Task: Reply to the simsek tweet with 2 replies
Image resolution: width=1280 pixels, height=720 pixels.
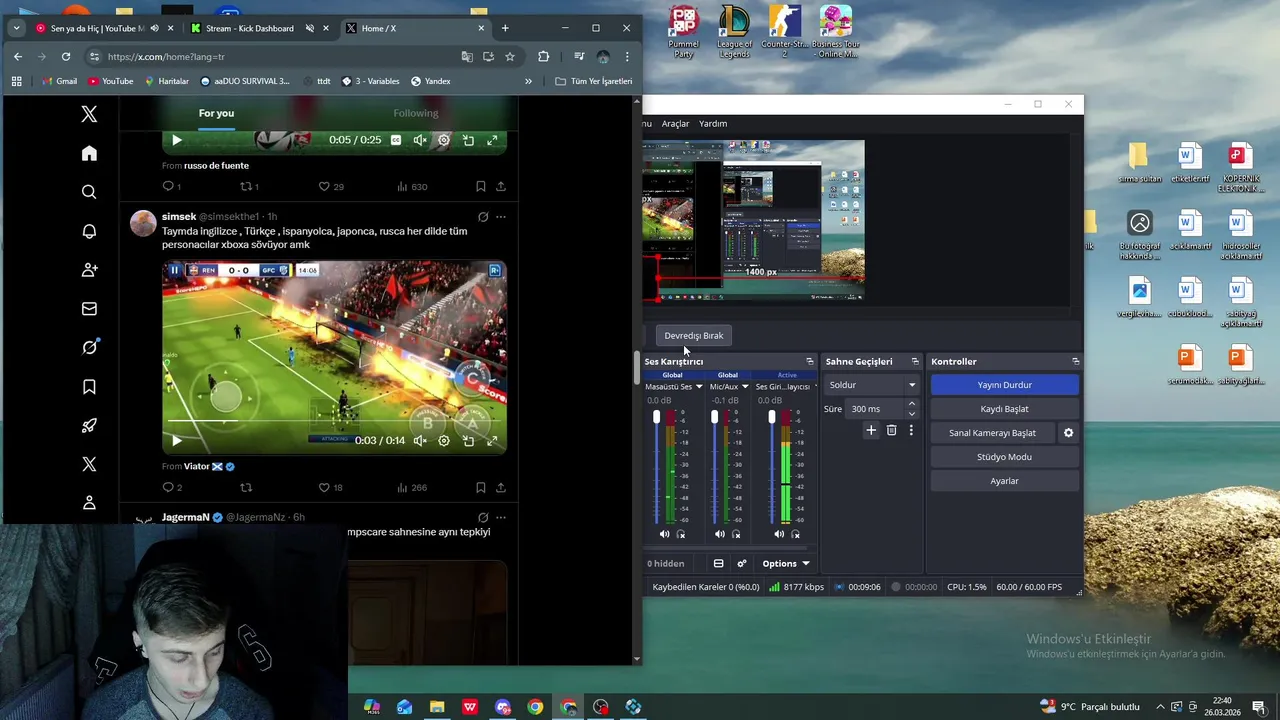Action: coord(168,488)
